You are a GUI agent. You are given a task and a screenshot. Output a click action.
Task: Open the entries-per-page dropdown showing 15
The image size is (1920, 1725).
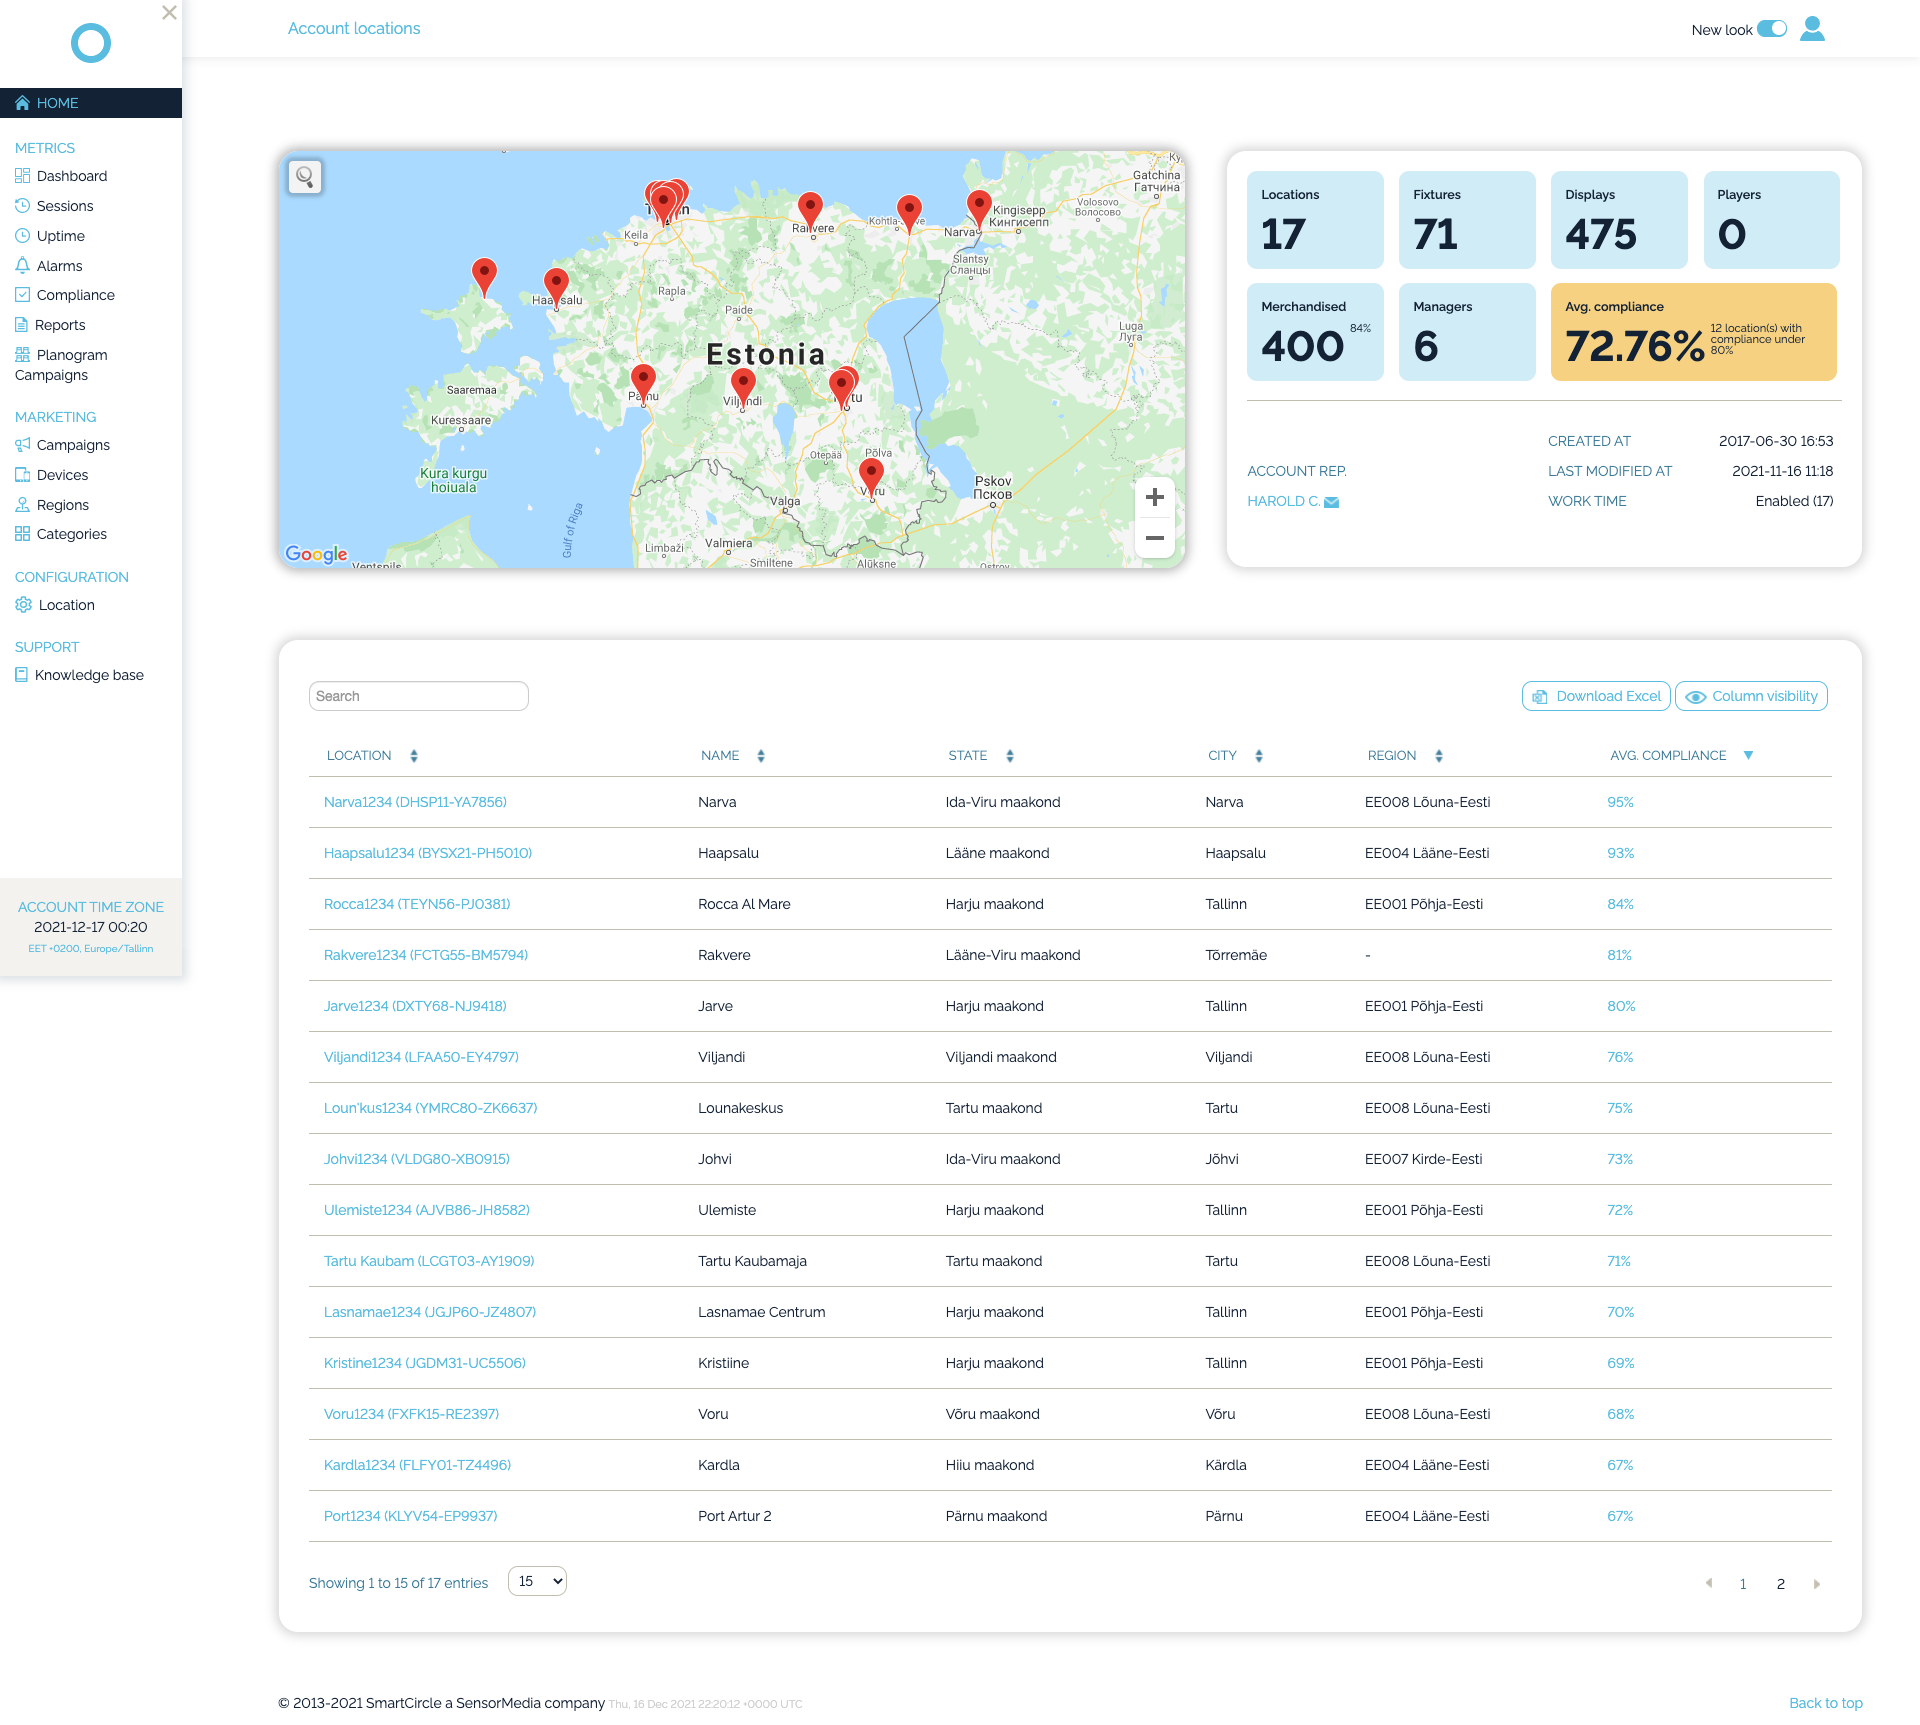coord(538,1581)
